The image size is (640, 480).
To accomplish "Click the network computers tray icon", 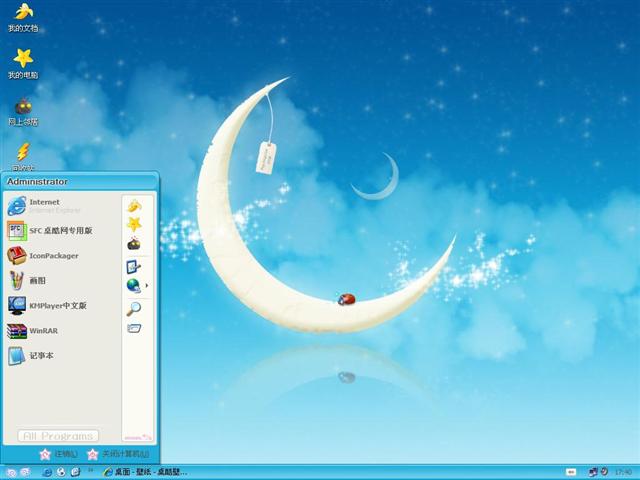I will pos(593,472).
